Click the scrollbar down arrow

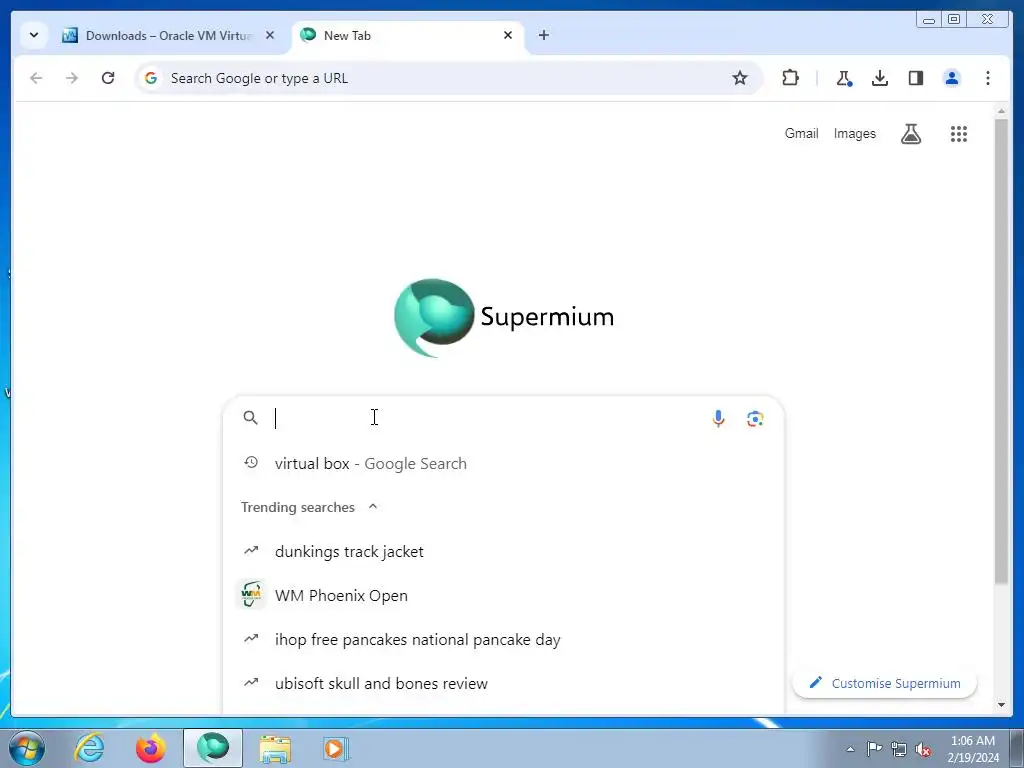[1001, 705]
